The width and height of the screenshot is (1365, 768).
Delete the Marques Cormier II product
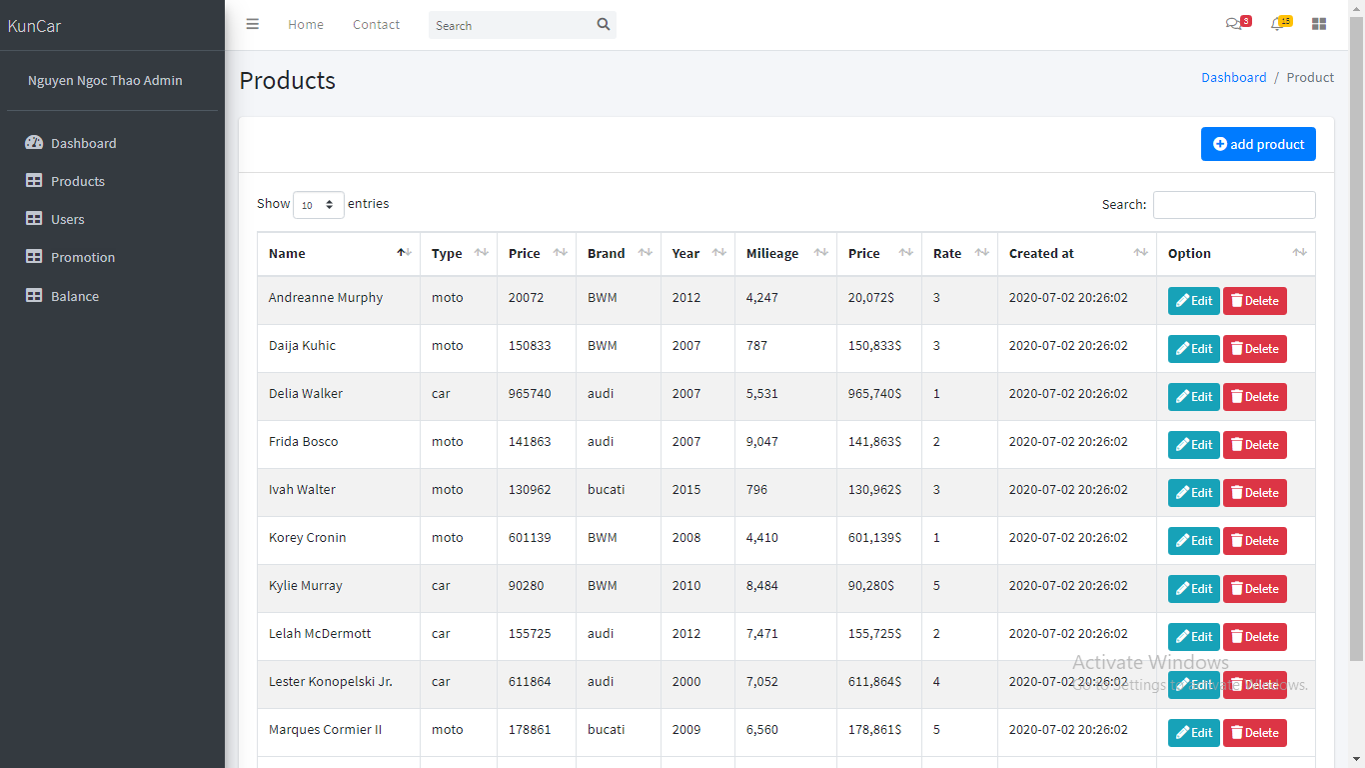point(1255,733)
